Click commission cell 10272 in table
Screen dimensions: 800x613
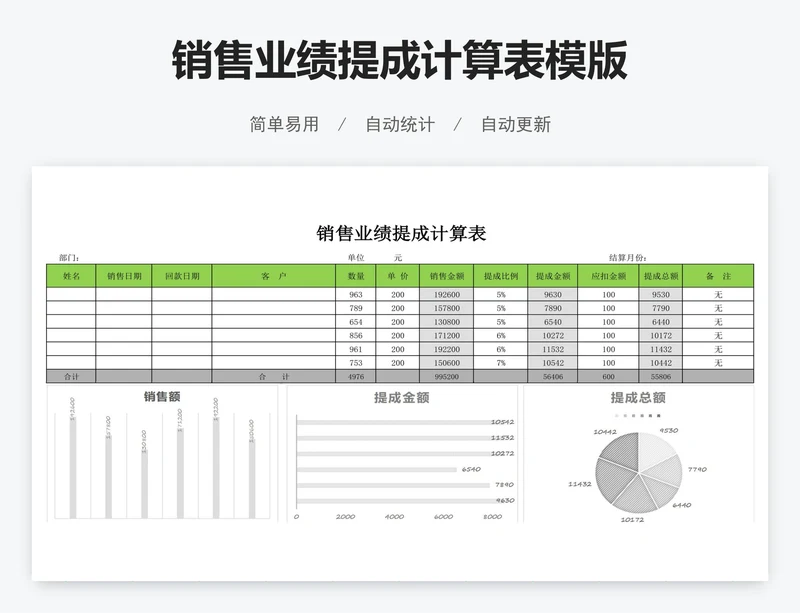tap(553, 335)
